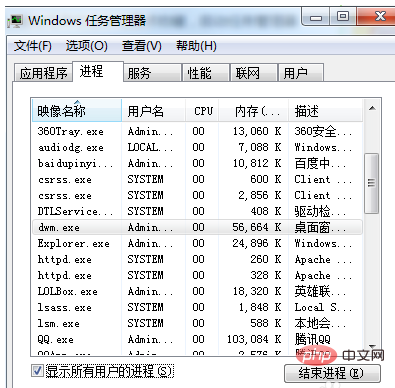395x388 pixels.
Task: Click the 56,664 K memory value
Action: [257, 227]
